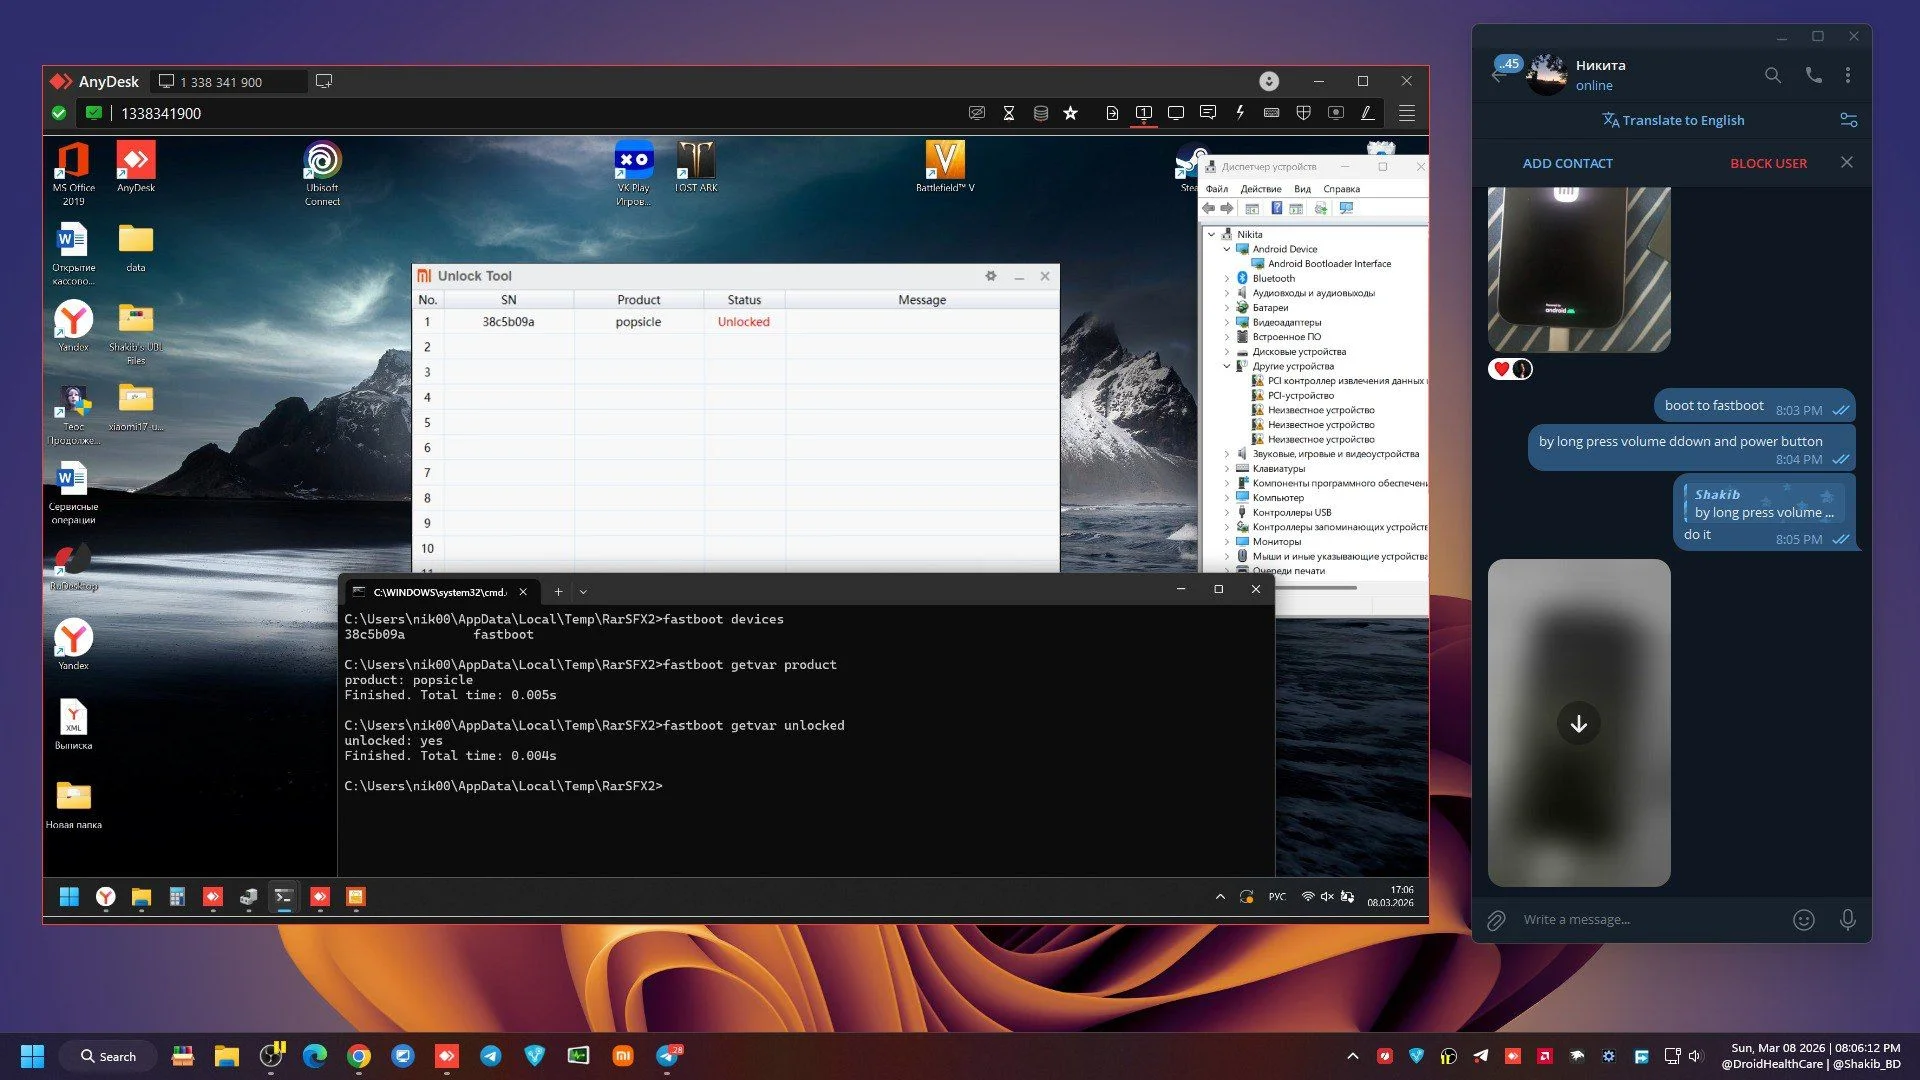Select Android Bootloader Interface device
The image size is (1920, 1080).
[x=1329, y=264]
